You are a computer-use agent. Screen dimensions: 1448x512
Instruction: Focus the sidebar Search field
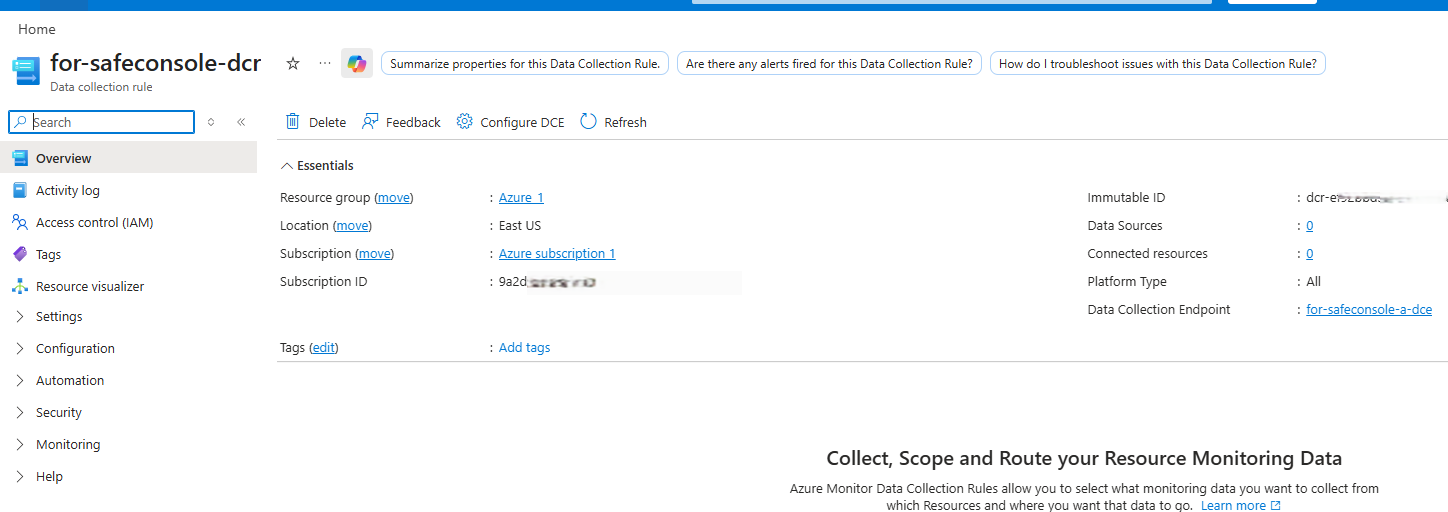tap(102, 122)
